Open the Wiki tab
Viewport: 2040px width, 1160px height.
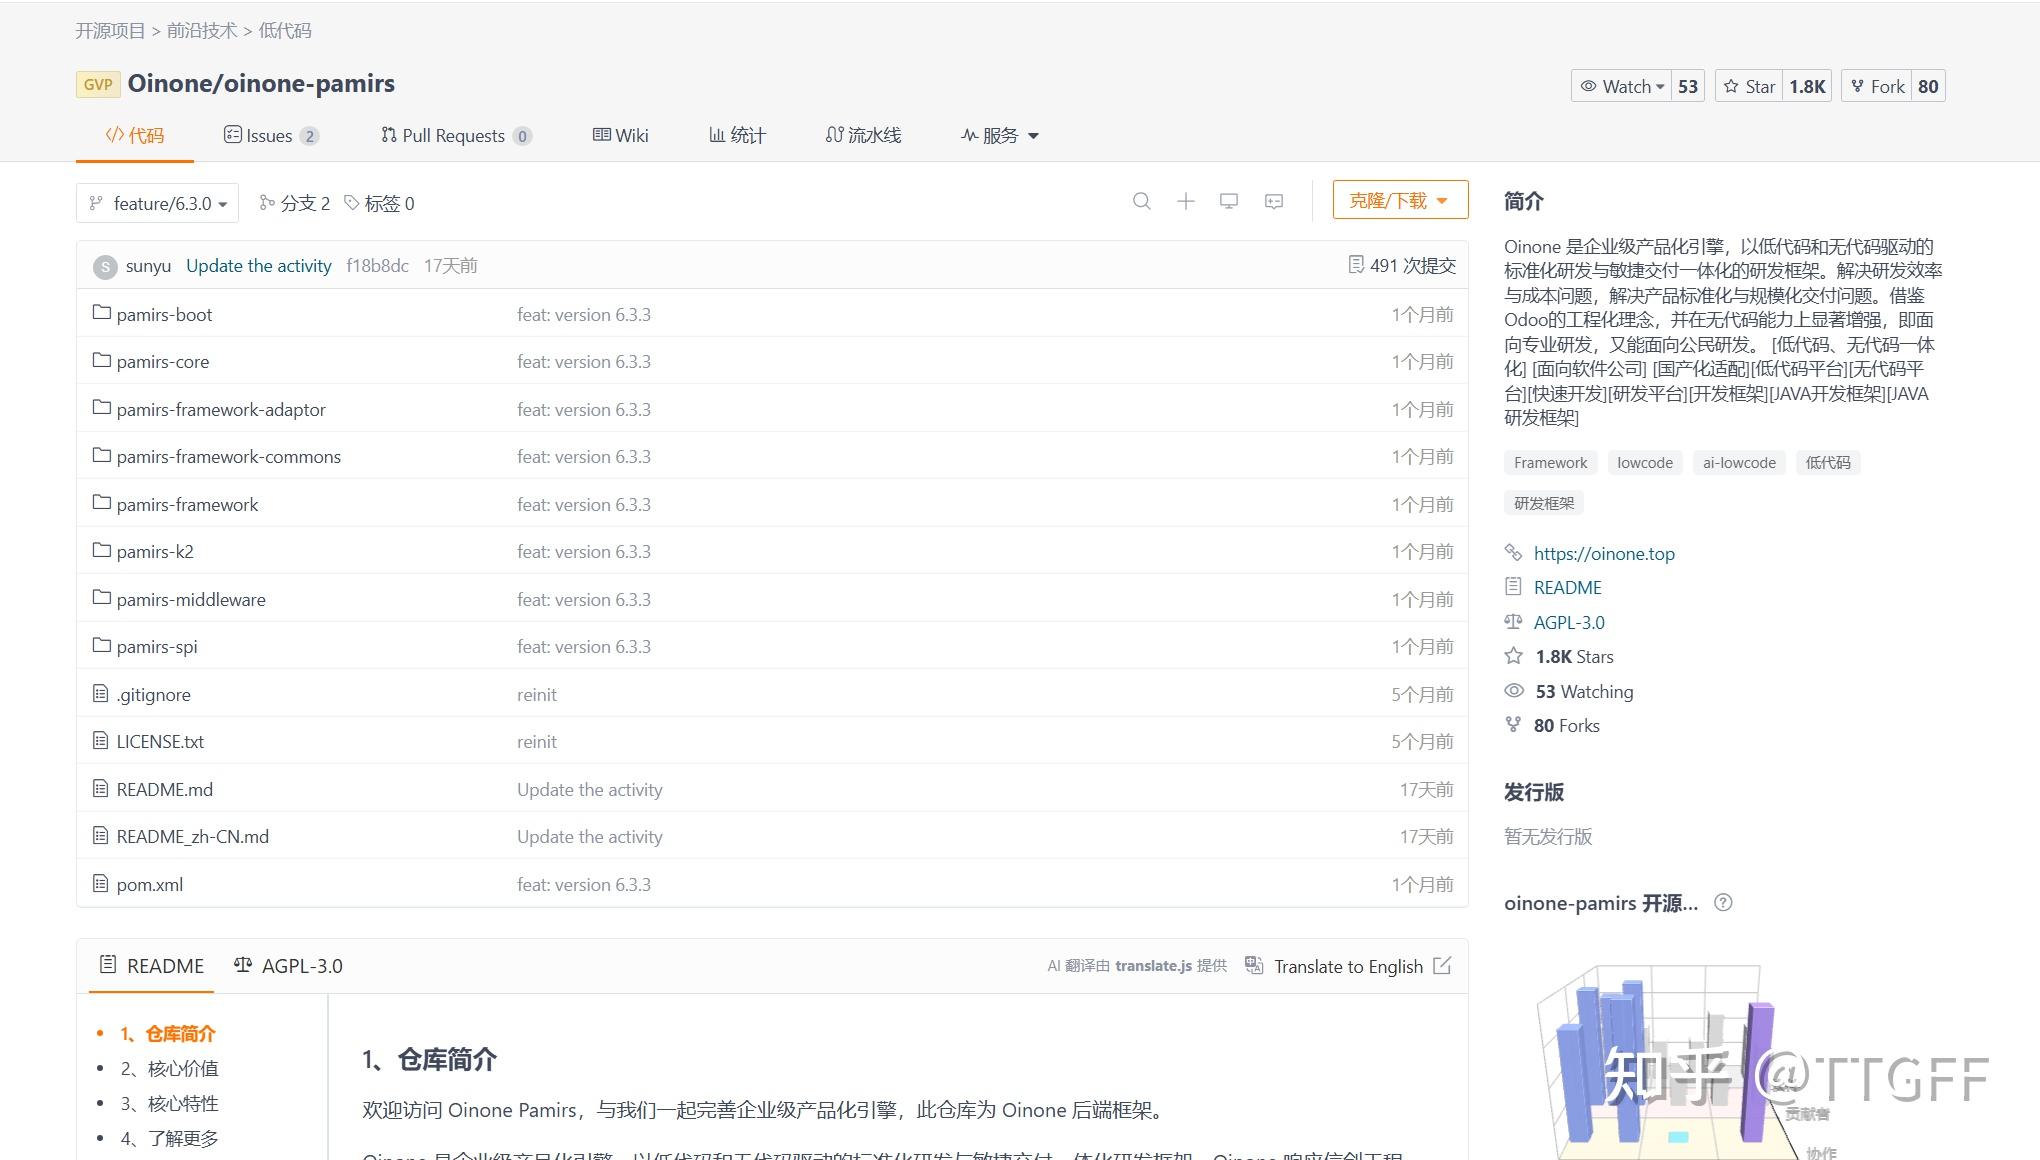(x=621, y=135)
